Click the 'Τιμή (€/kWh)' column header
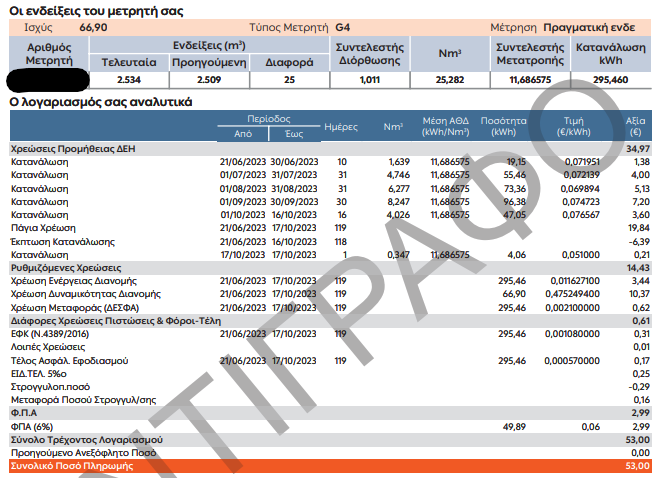 573,126
